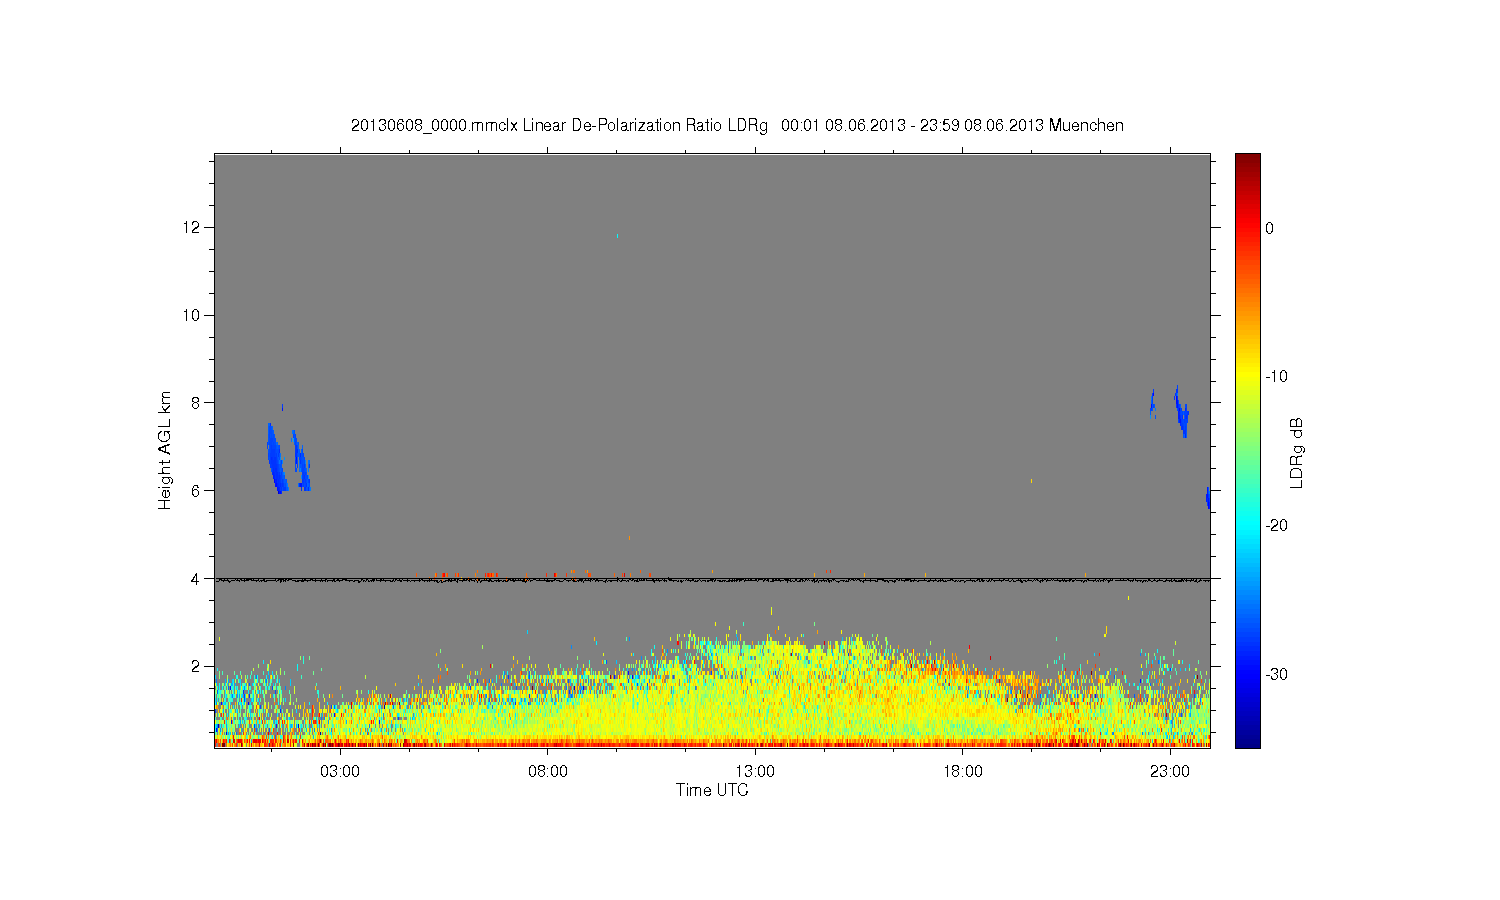Select the 03:00 time axis label

coord(340,772)
